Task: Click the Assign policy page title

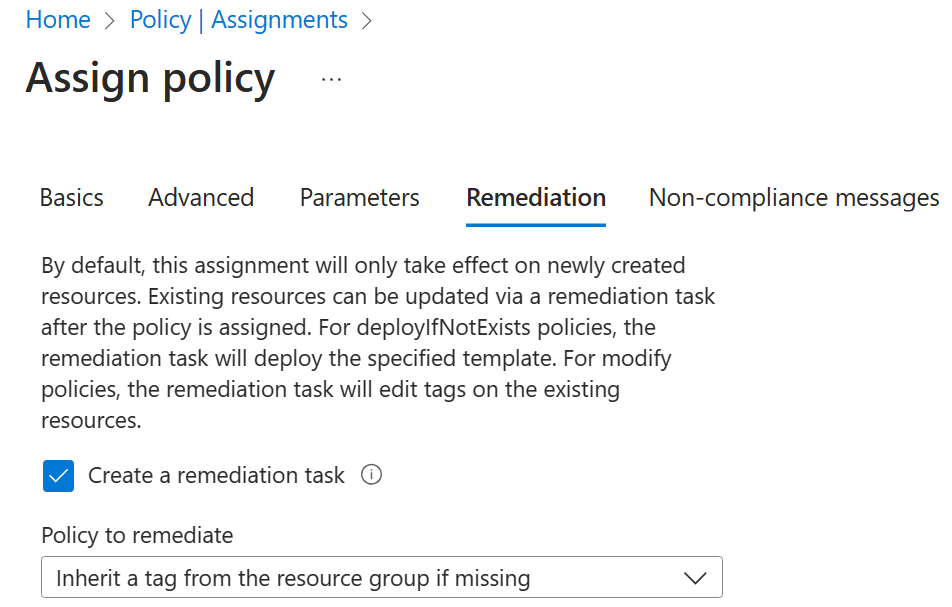Action: click(151, 78)
